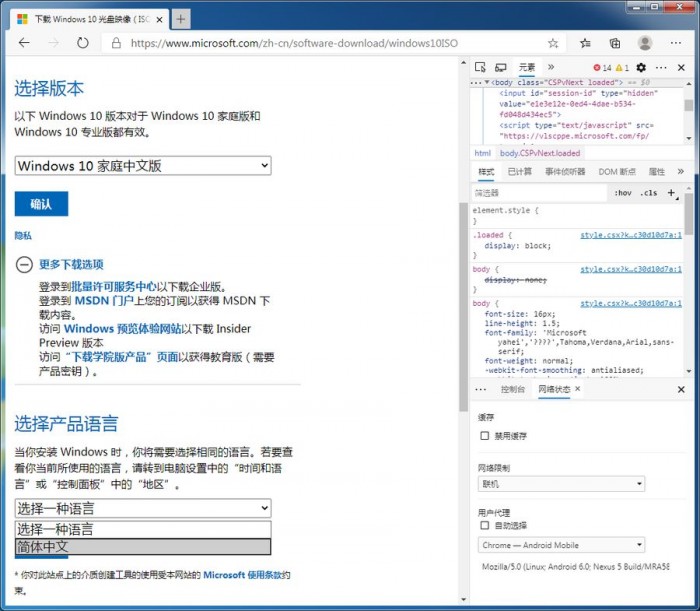Enable the 禁用缓存 checkbox
700x611 pixels.
coord(485,436)
